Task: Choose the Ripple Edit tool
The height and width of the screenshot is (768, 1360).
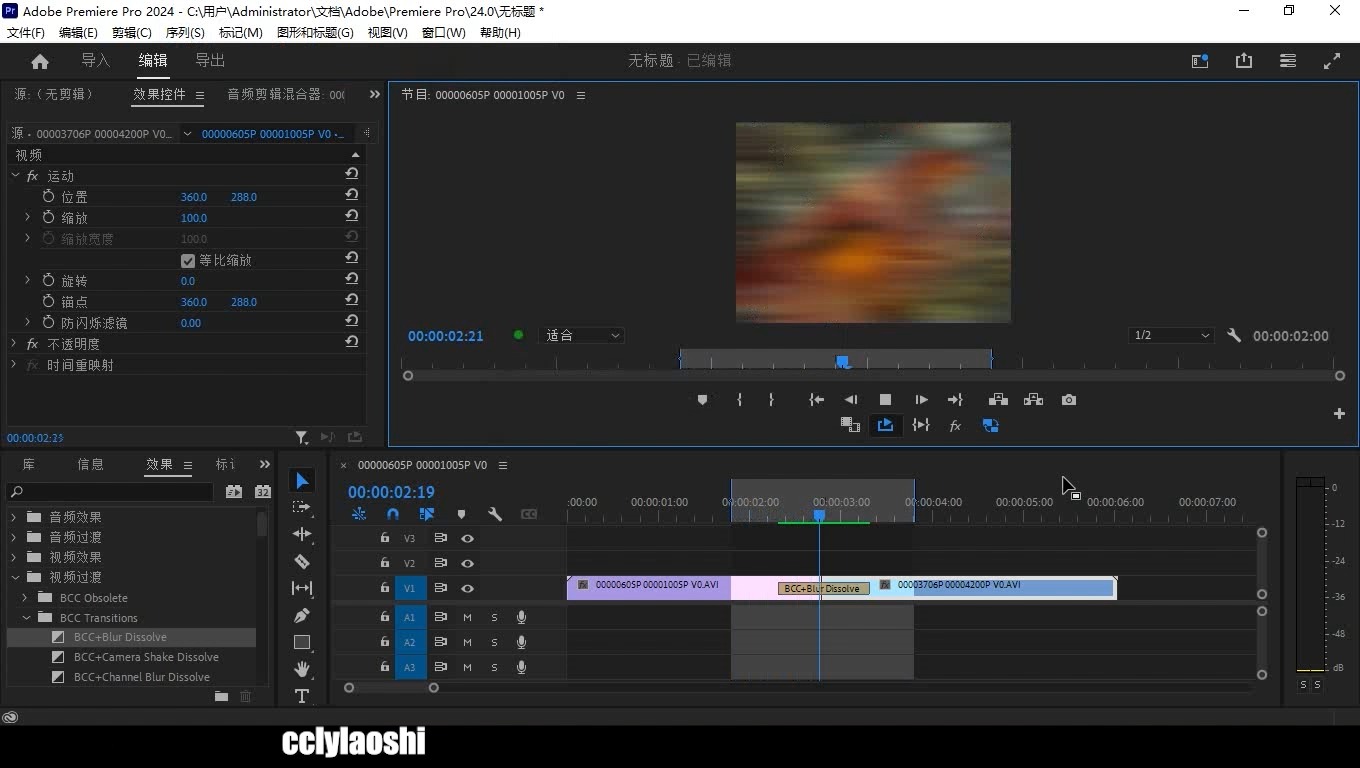Action: coord(302,534)
